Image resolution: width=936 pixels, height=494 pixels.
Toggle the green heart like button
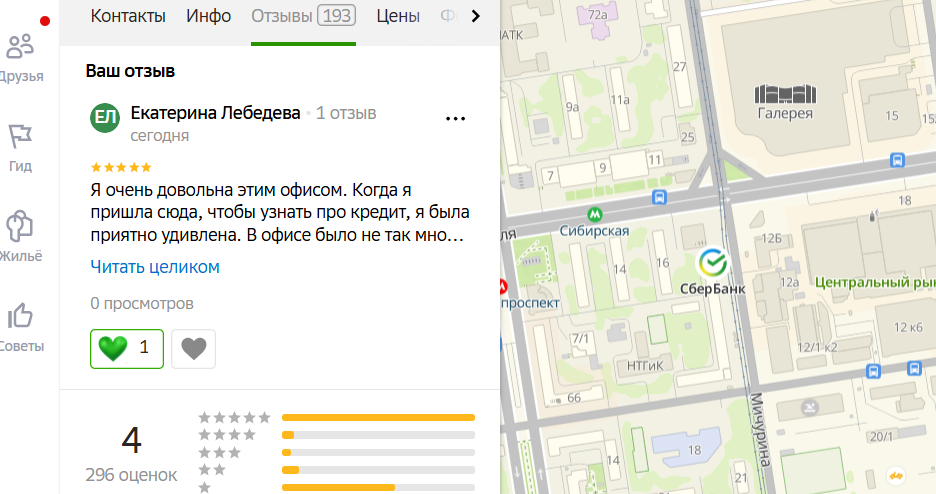coord(127,348)
